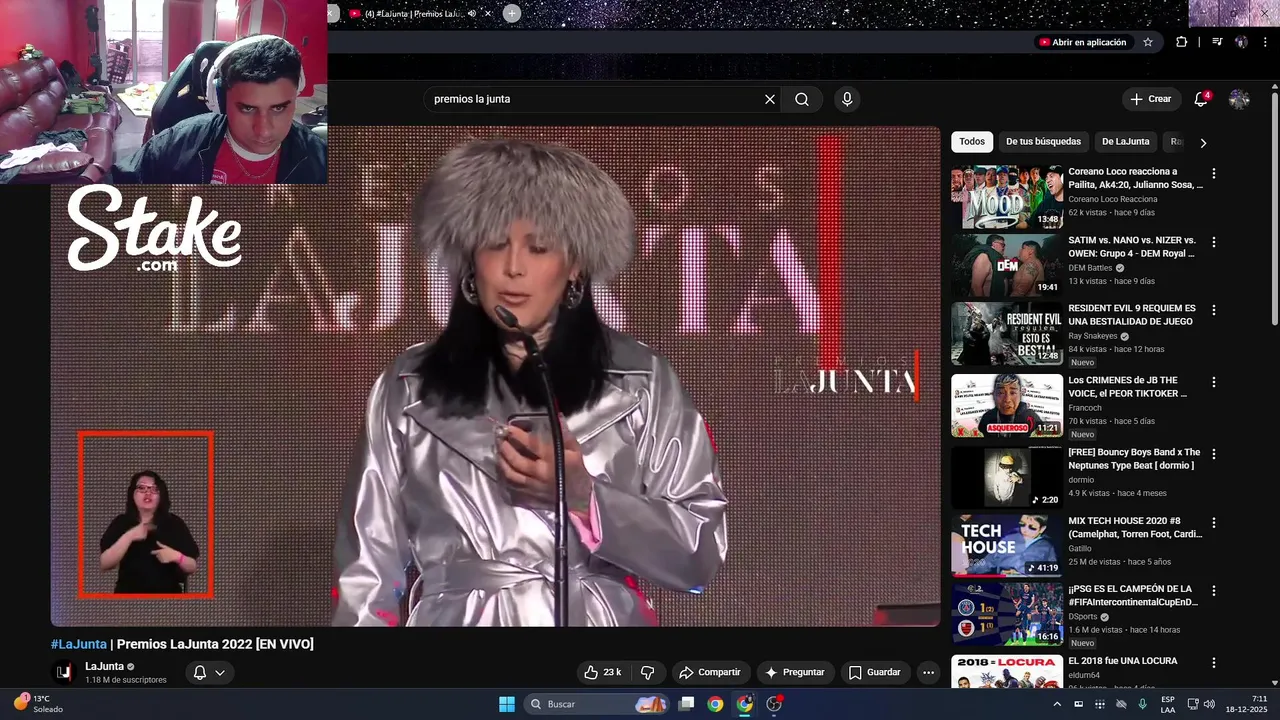Screen dimensions: 1280x720
Task: Like the video with 23 k thumbs up
Action: (603, 672)
